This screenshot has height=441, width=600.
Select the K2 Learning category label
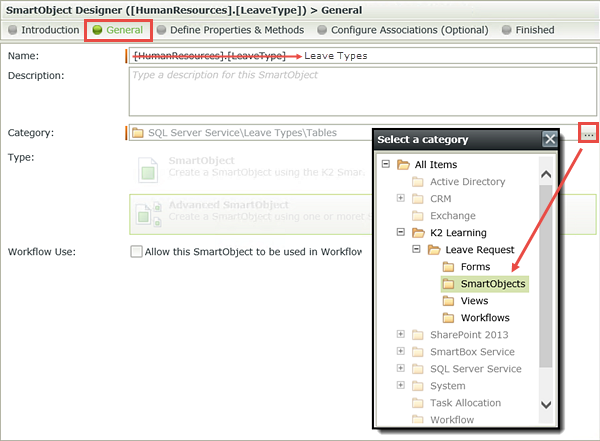point(458,233)
